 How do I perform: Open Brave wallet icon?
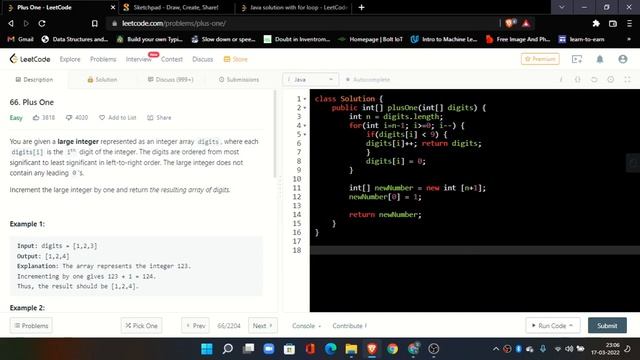pos(613,24)
